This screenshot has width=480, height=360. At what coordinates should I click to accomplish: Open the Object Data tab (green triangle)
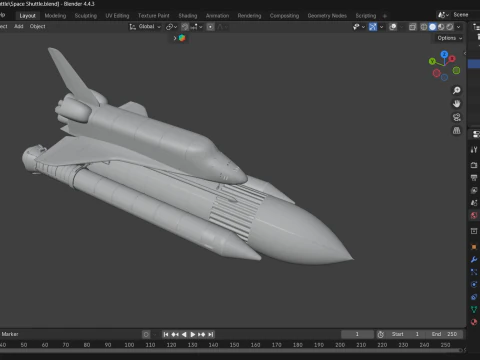tap(474, 310)
